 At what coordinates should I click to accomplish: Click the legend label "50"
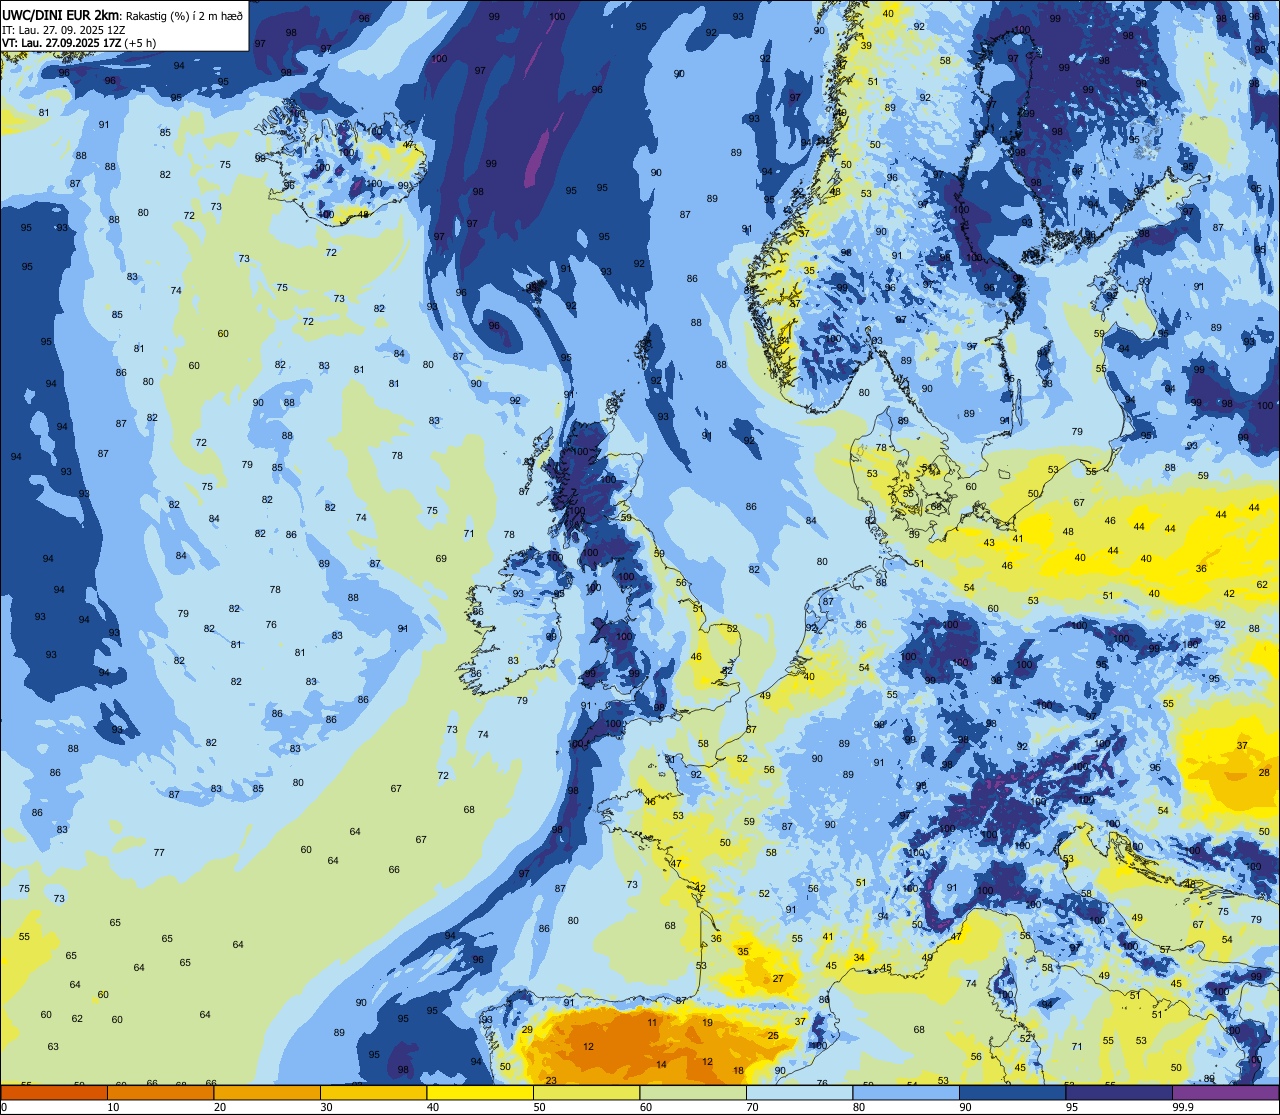tap(539, 1107)
